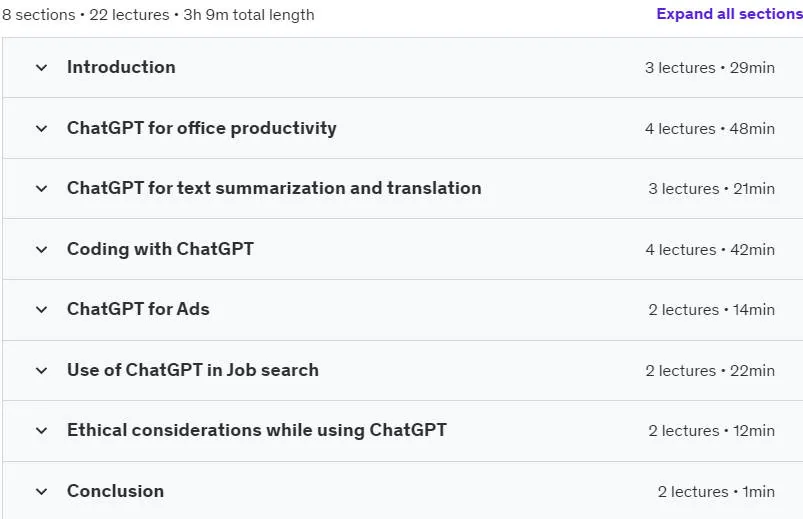
Task: Expand the ChatGPT for Ads chevron
Action: point(41,309)
